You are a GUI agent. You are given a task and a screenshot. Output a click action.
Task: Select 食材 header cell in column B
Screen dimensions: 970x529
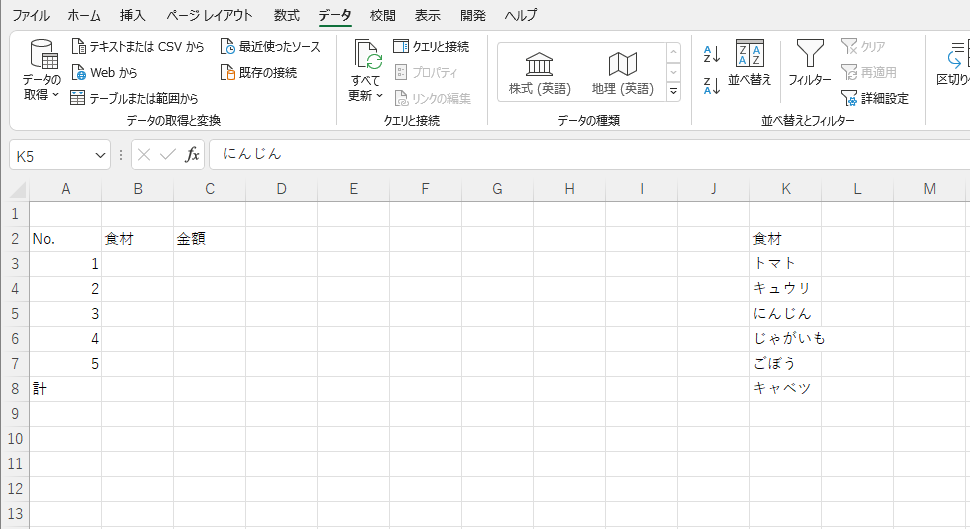[137, 239]
